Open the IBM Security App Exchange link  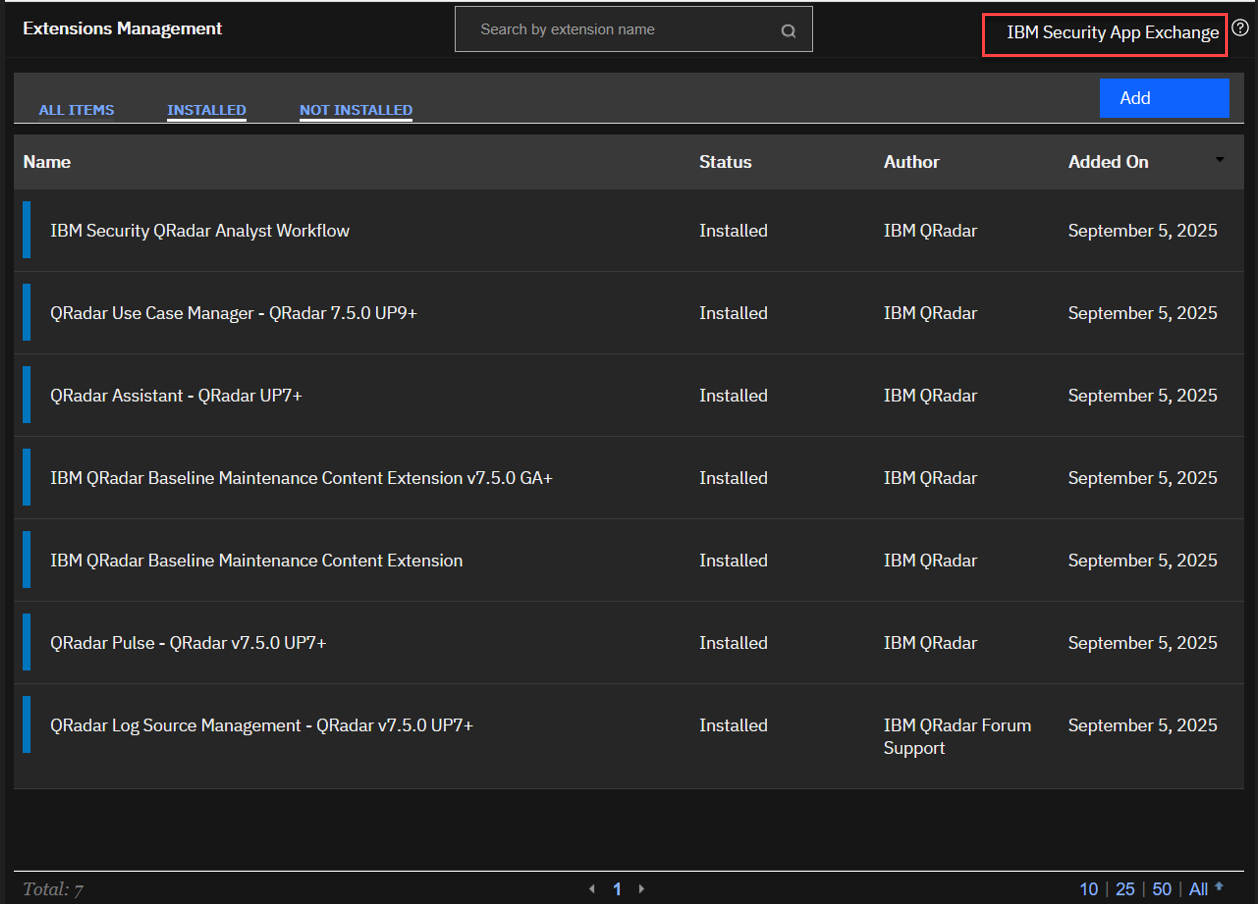1112,33
